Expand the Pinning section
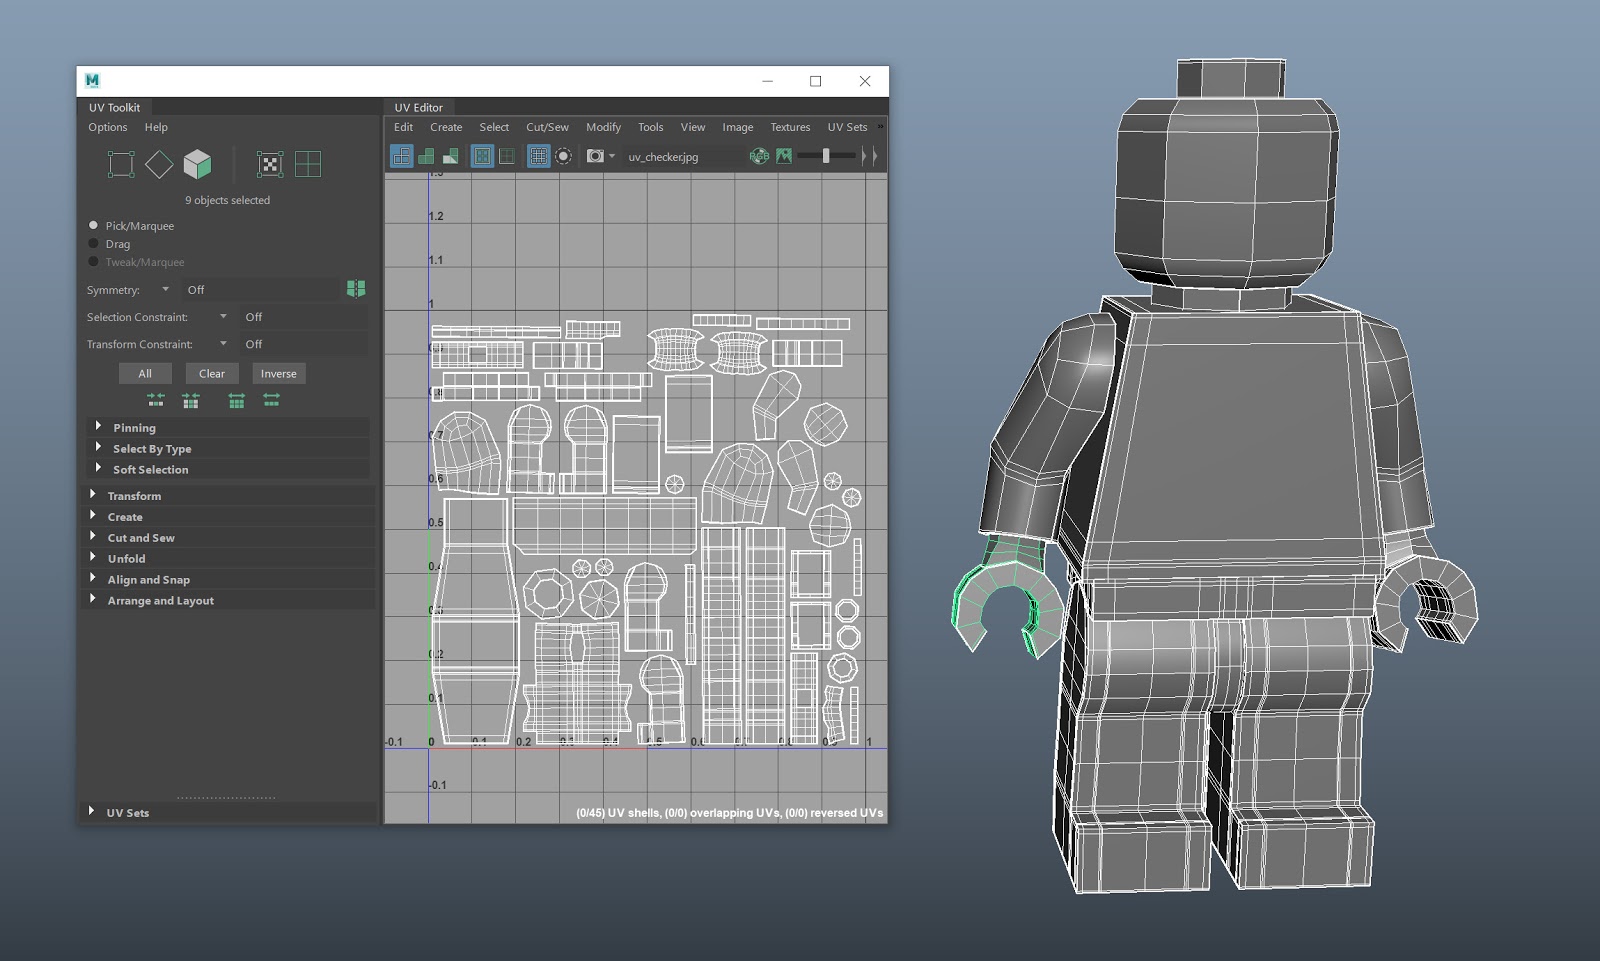The height and width of the screenshot is (961, 1600). point(230,427)
